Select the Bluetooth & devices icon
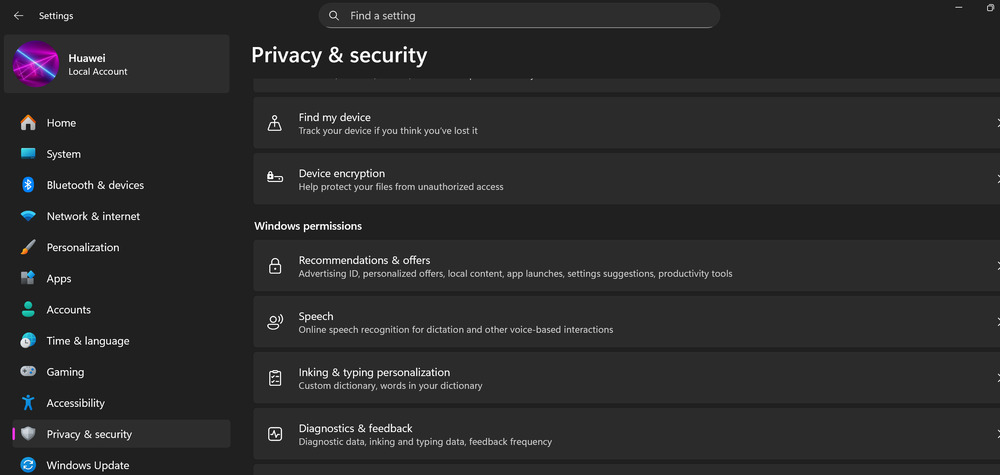 click(x=28, y=185)
